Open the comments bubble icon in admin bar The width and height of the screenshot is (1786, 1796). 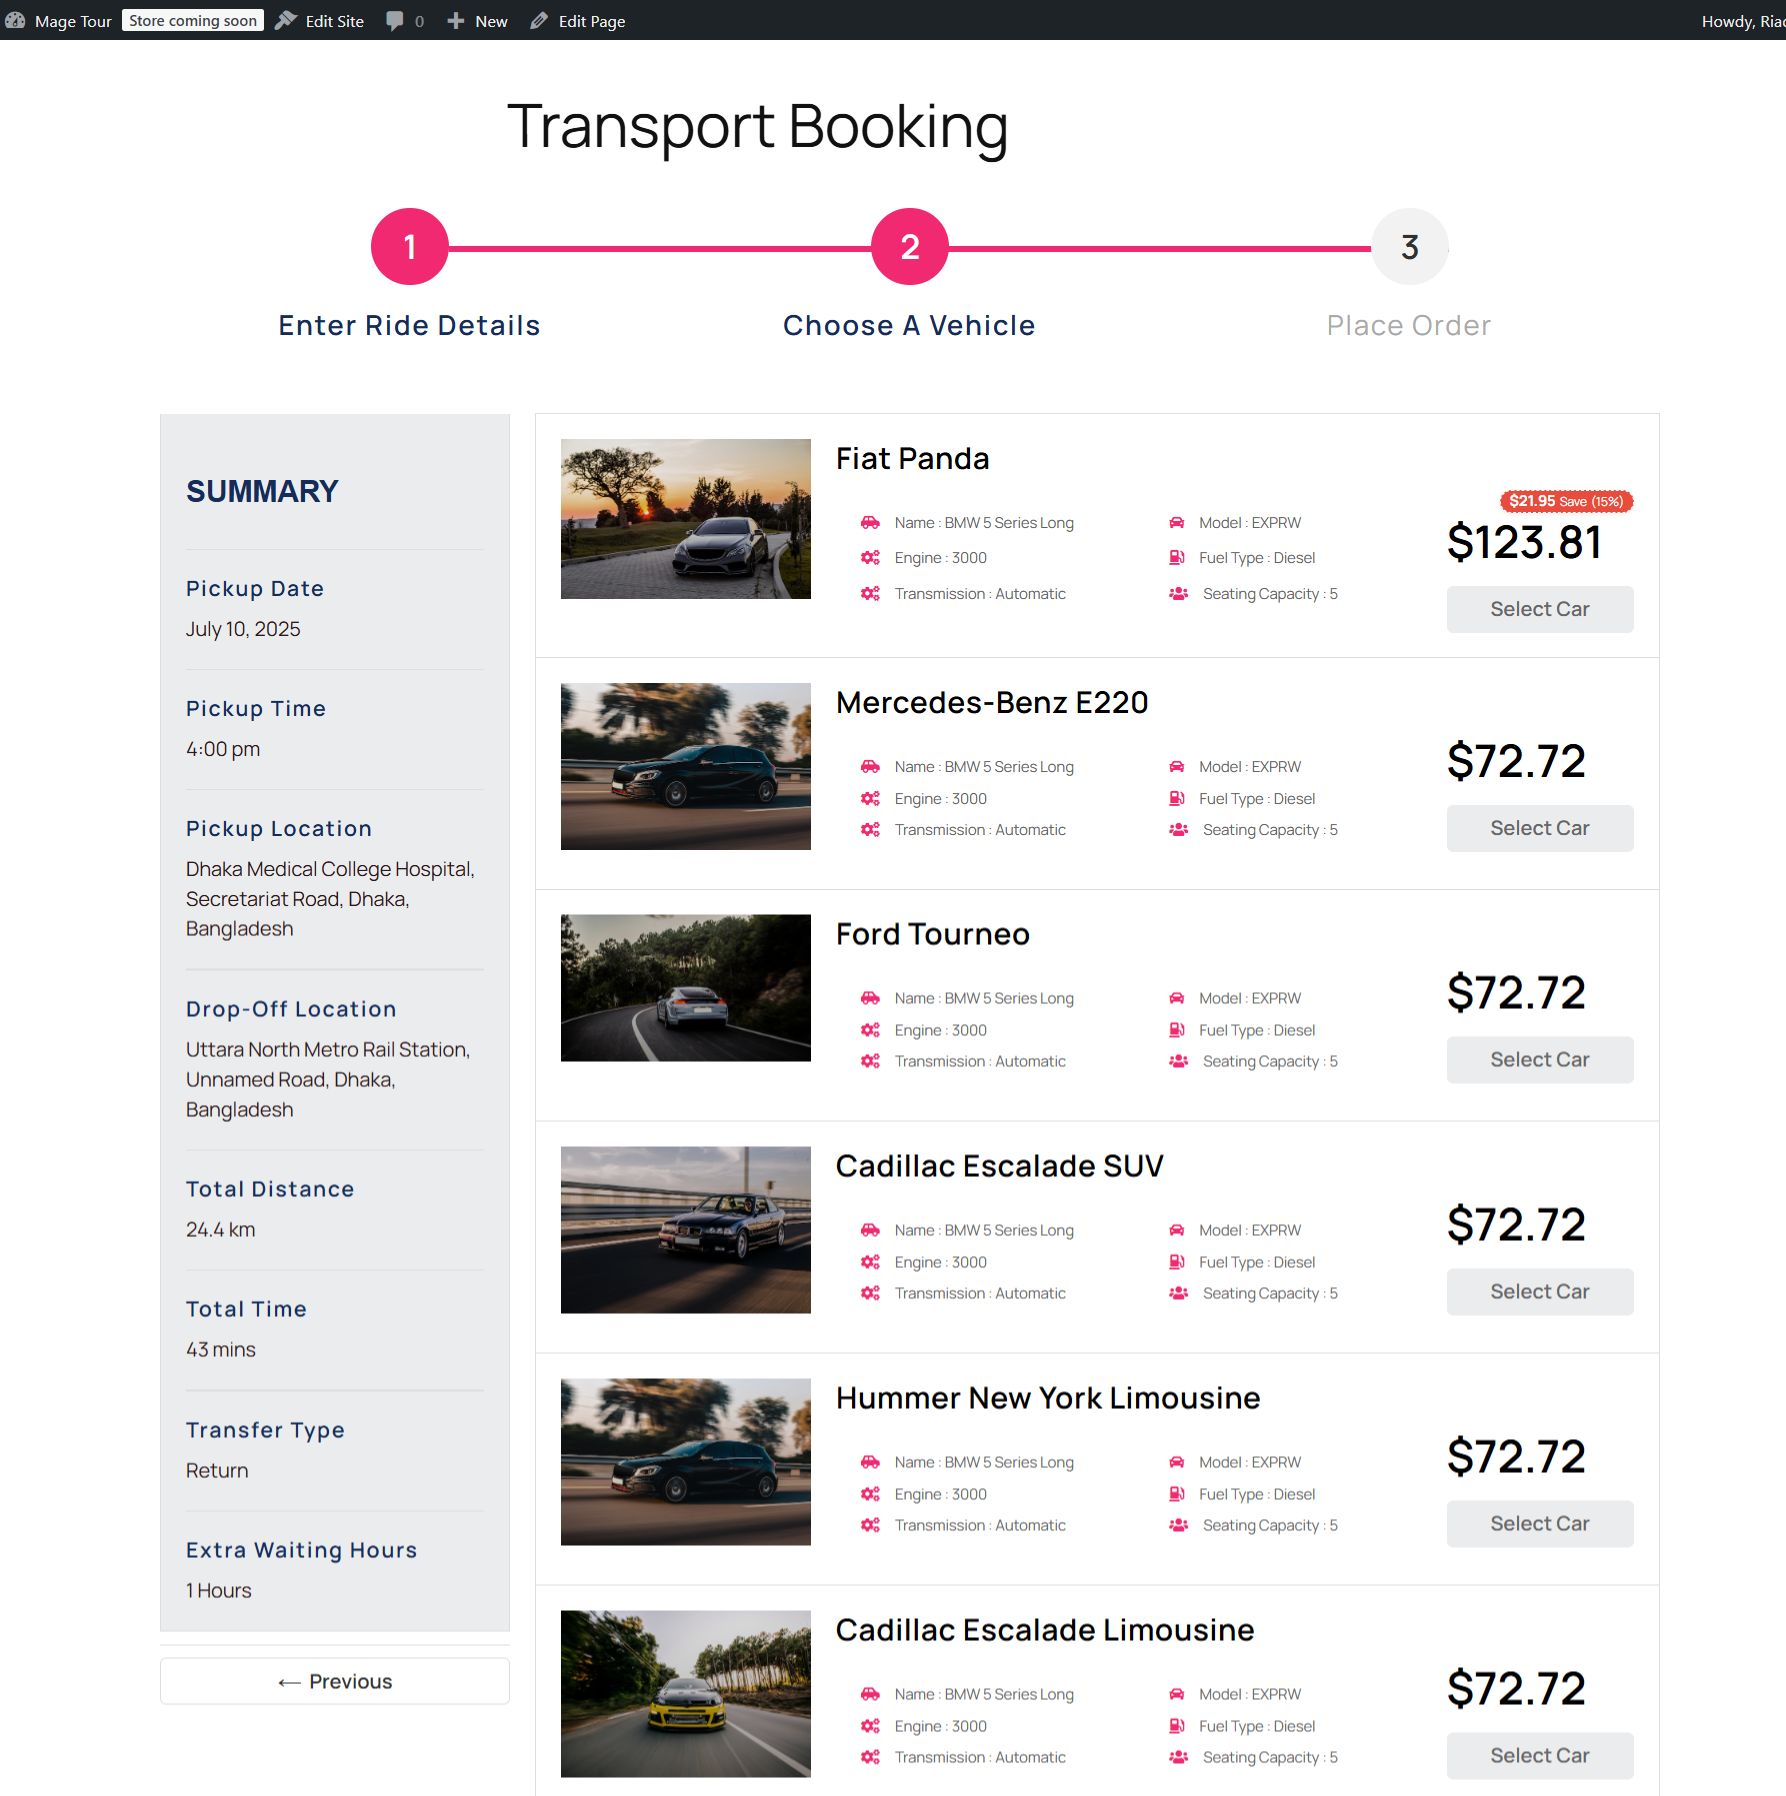(395, 21)
